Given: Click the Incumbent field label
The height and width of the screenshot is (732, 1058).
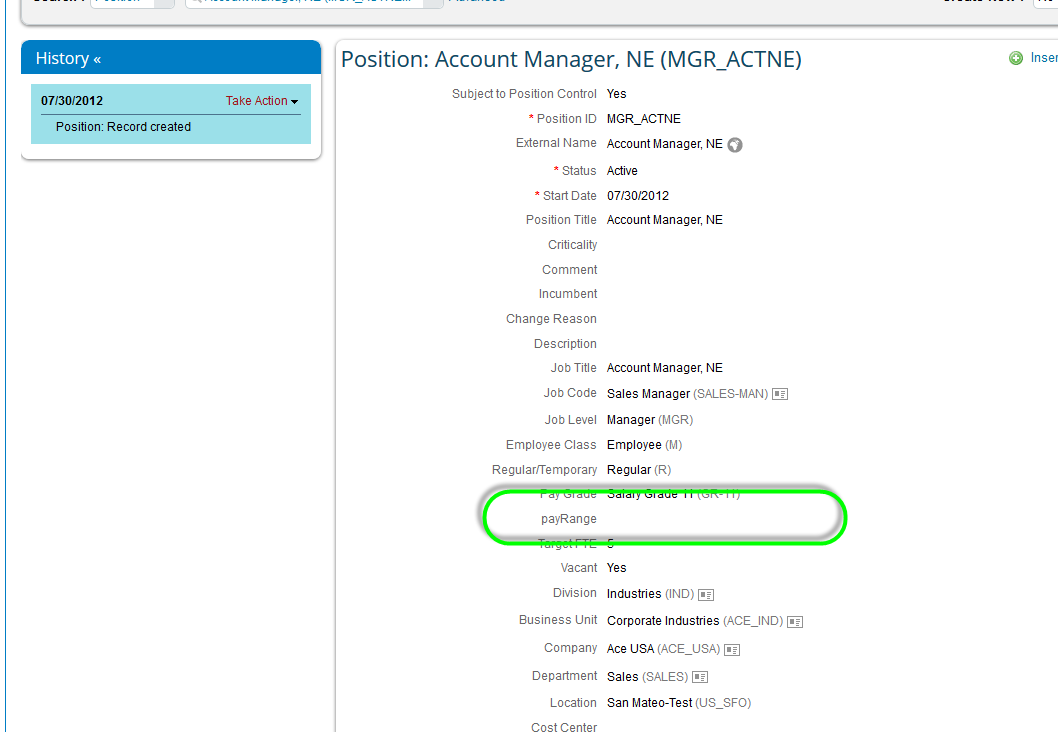Looking at the screenshot, I should pyautogui.click(x=567, y=294).
